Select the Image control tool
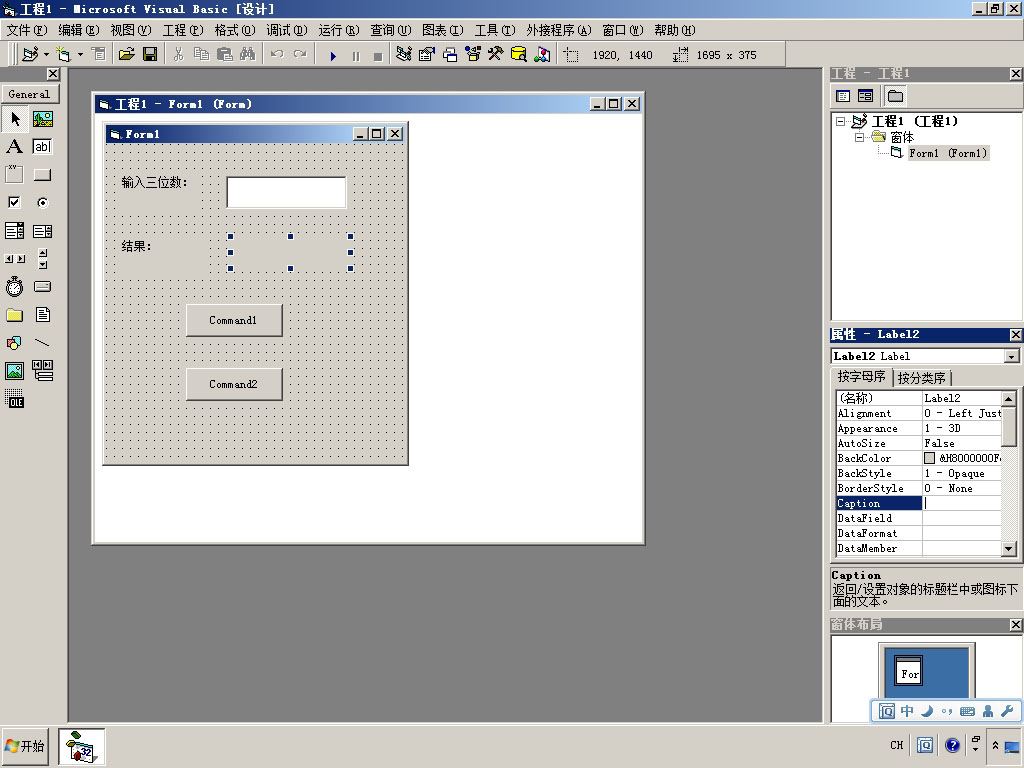1024x768 pixels. tap(15, 370)
